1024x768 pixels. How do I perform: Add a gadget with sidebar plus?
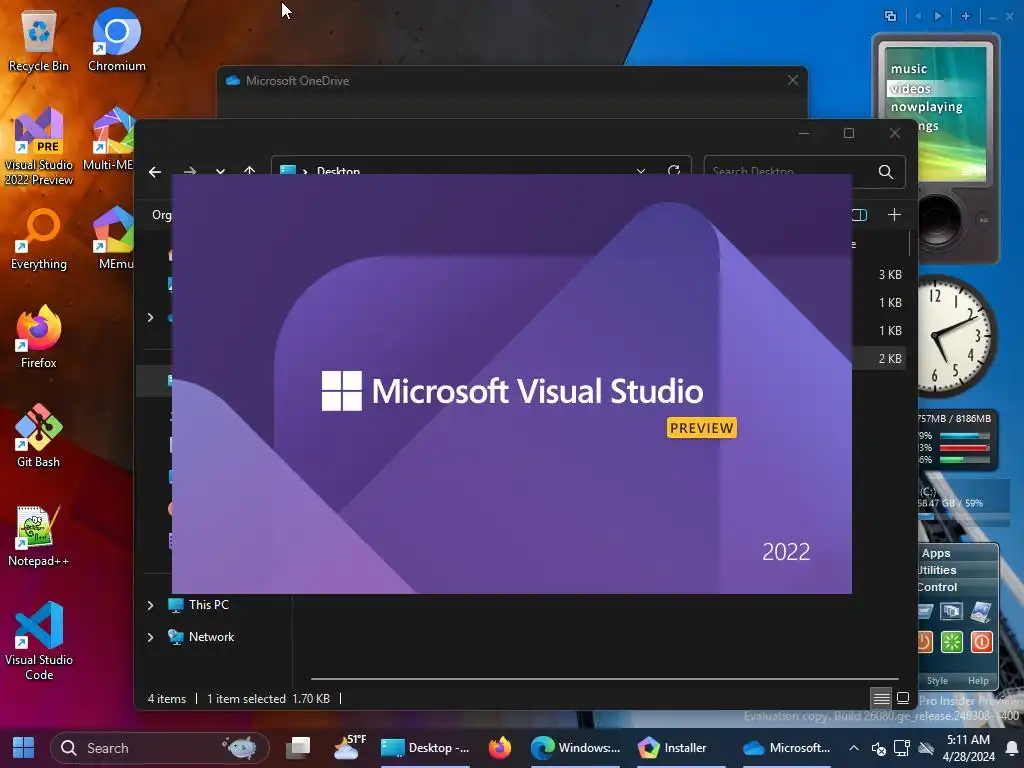[x=966, y=16]
